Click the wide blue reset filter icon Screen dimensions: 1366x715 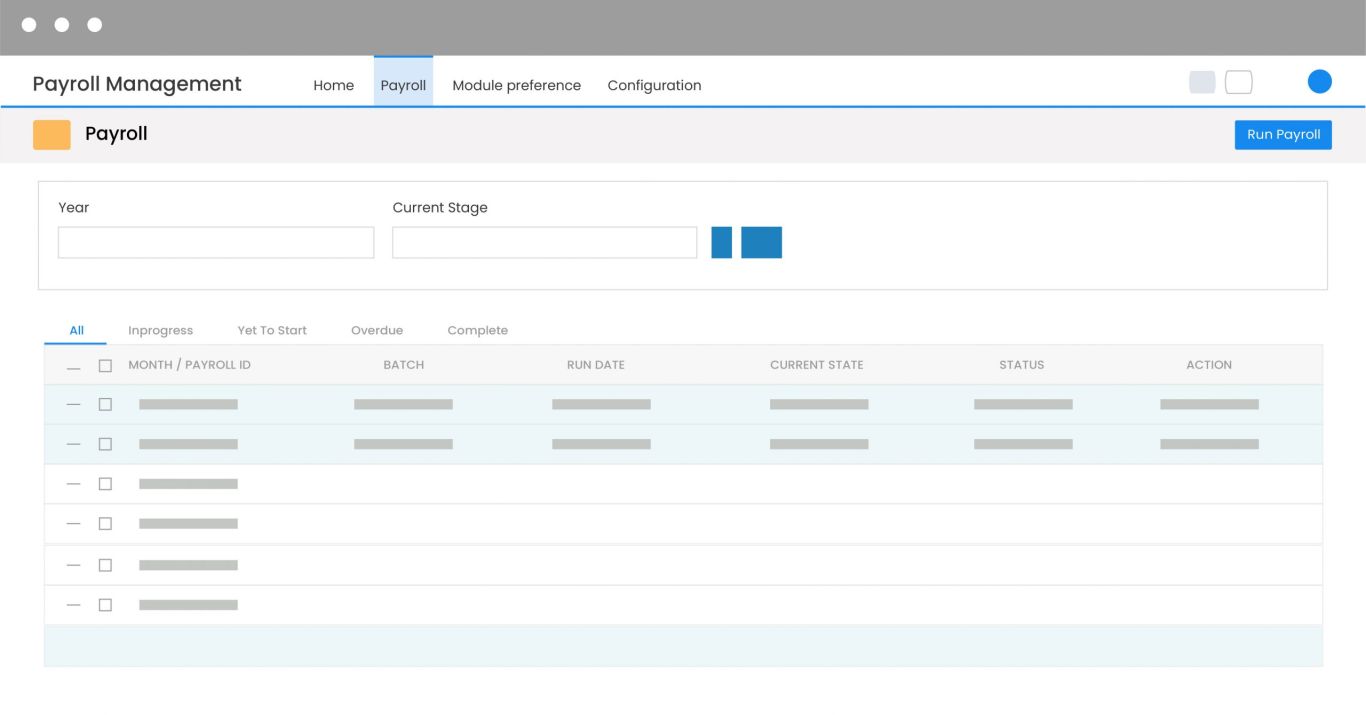click(762, 242)
